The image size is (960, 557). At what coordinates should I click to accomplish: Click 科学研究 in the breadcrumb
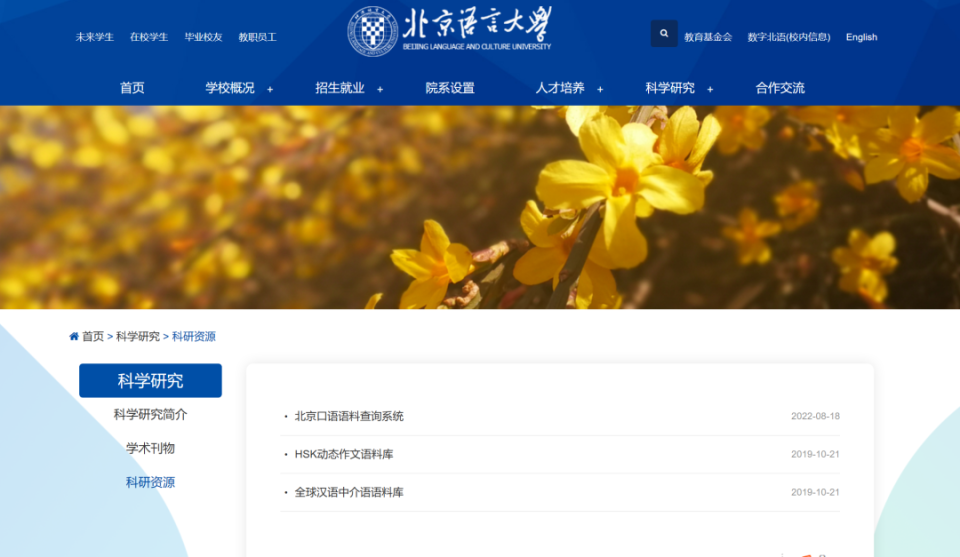(x=138, y=337)
